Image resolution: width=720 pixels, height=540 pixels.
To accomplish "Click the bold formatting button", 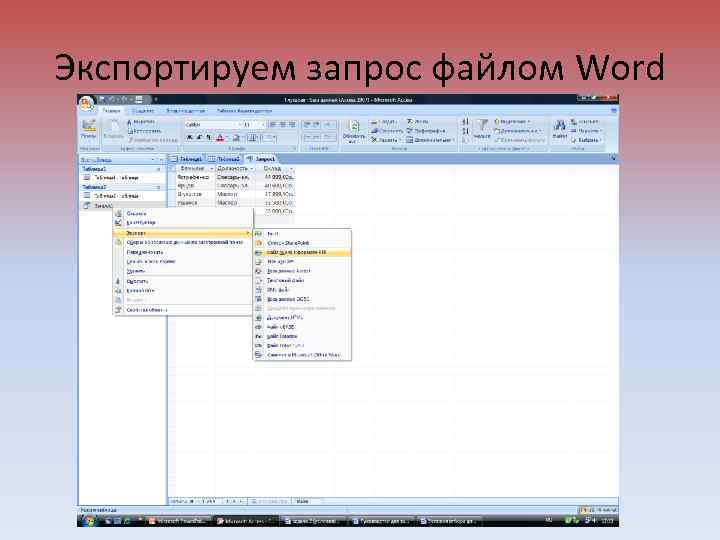I will (x=190, y=137).
